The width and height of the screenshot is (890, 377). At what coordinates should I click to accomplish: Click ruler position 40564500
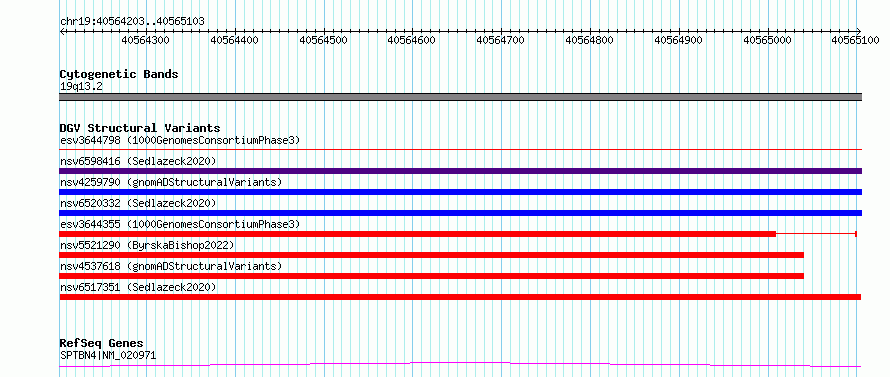(x=323, y=40)
